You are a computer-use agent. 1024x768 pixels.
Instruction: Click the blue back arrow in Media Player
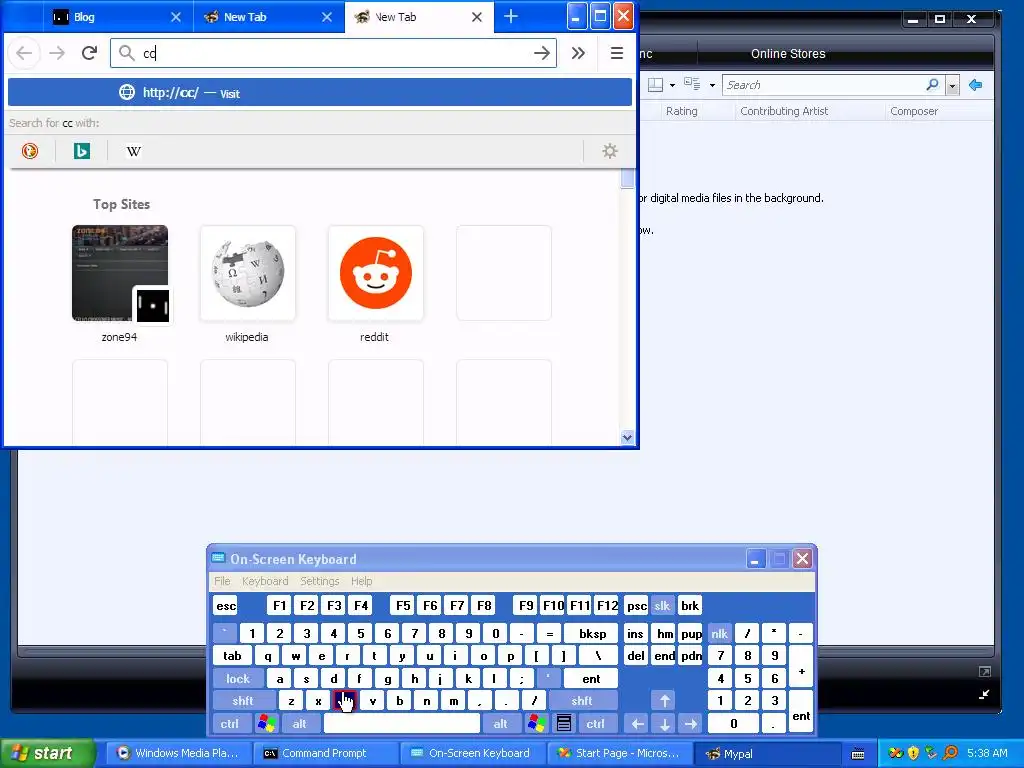pyautogui.click(x=976, y=85)
